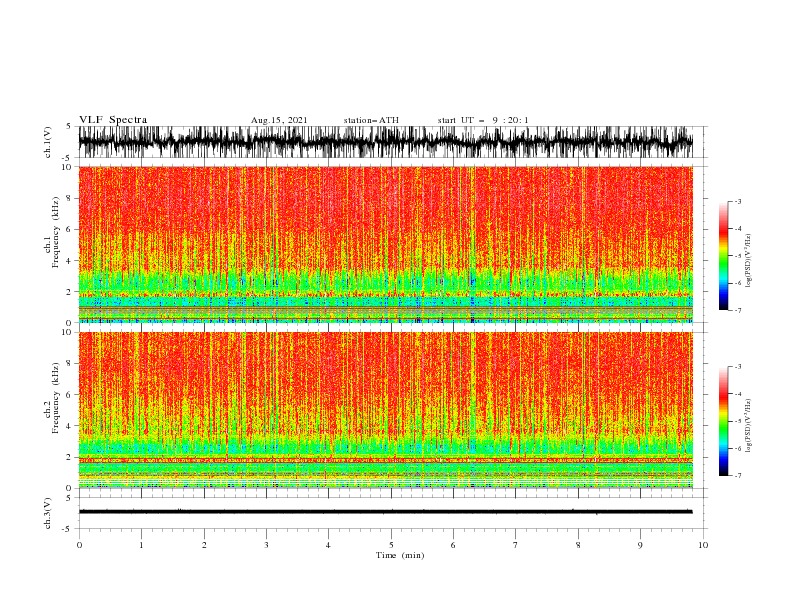Click the "-7" label on ch.2 color bar
The width and height of the screenshot is (792, 612).
[x=737, y=476]
